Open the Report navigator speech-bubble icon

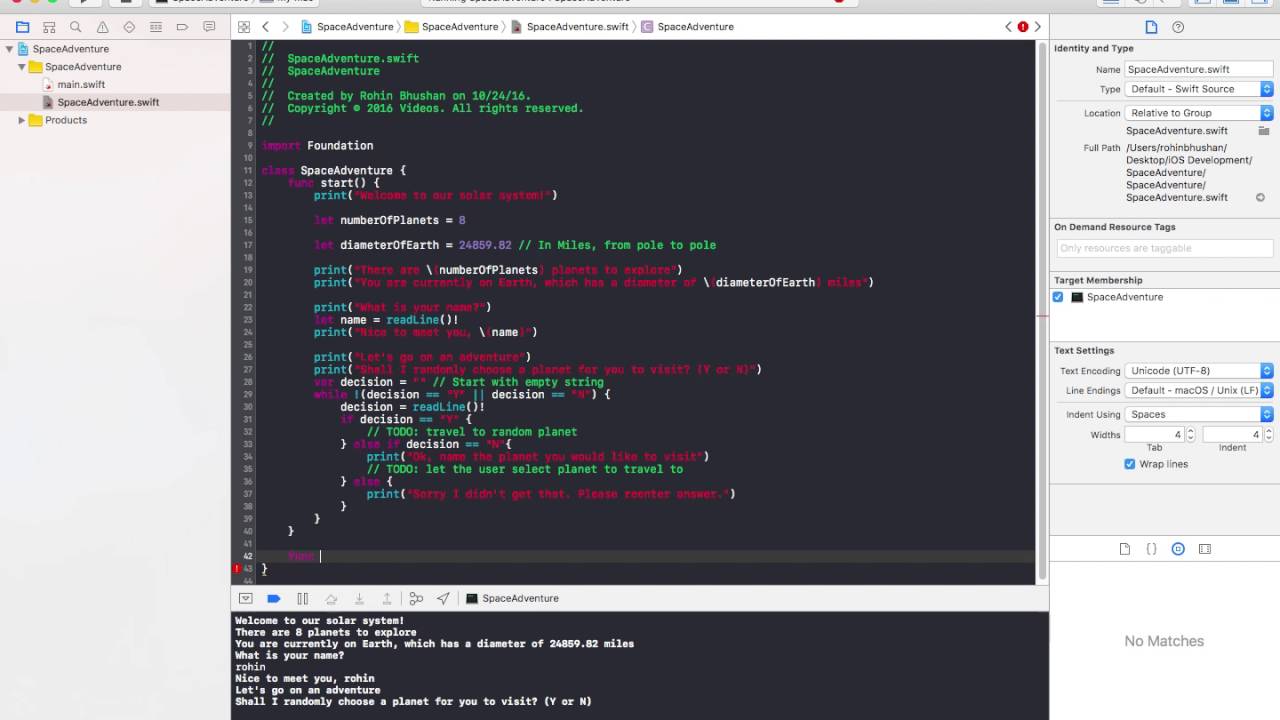209,27
